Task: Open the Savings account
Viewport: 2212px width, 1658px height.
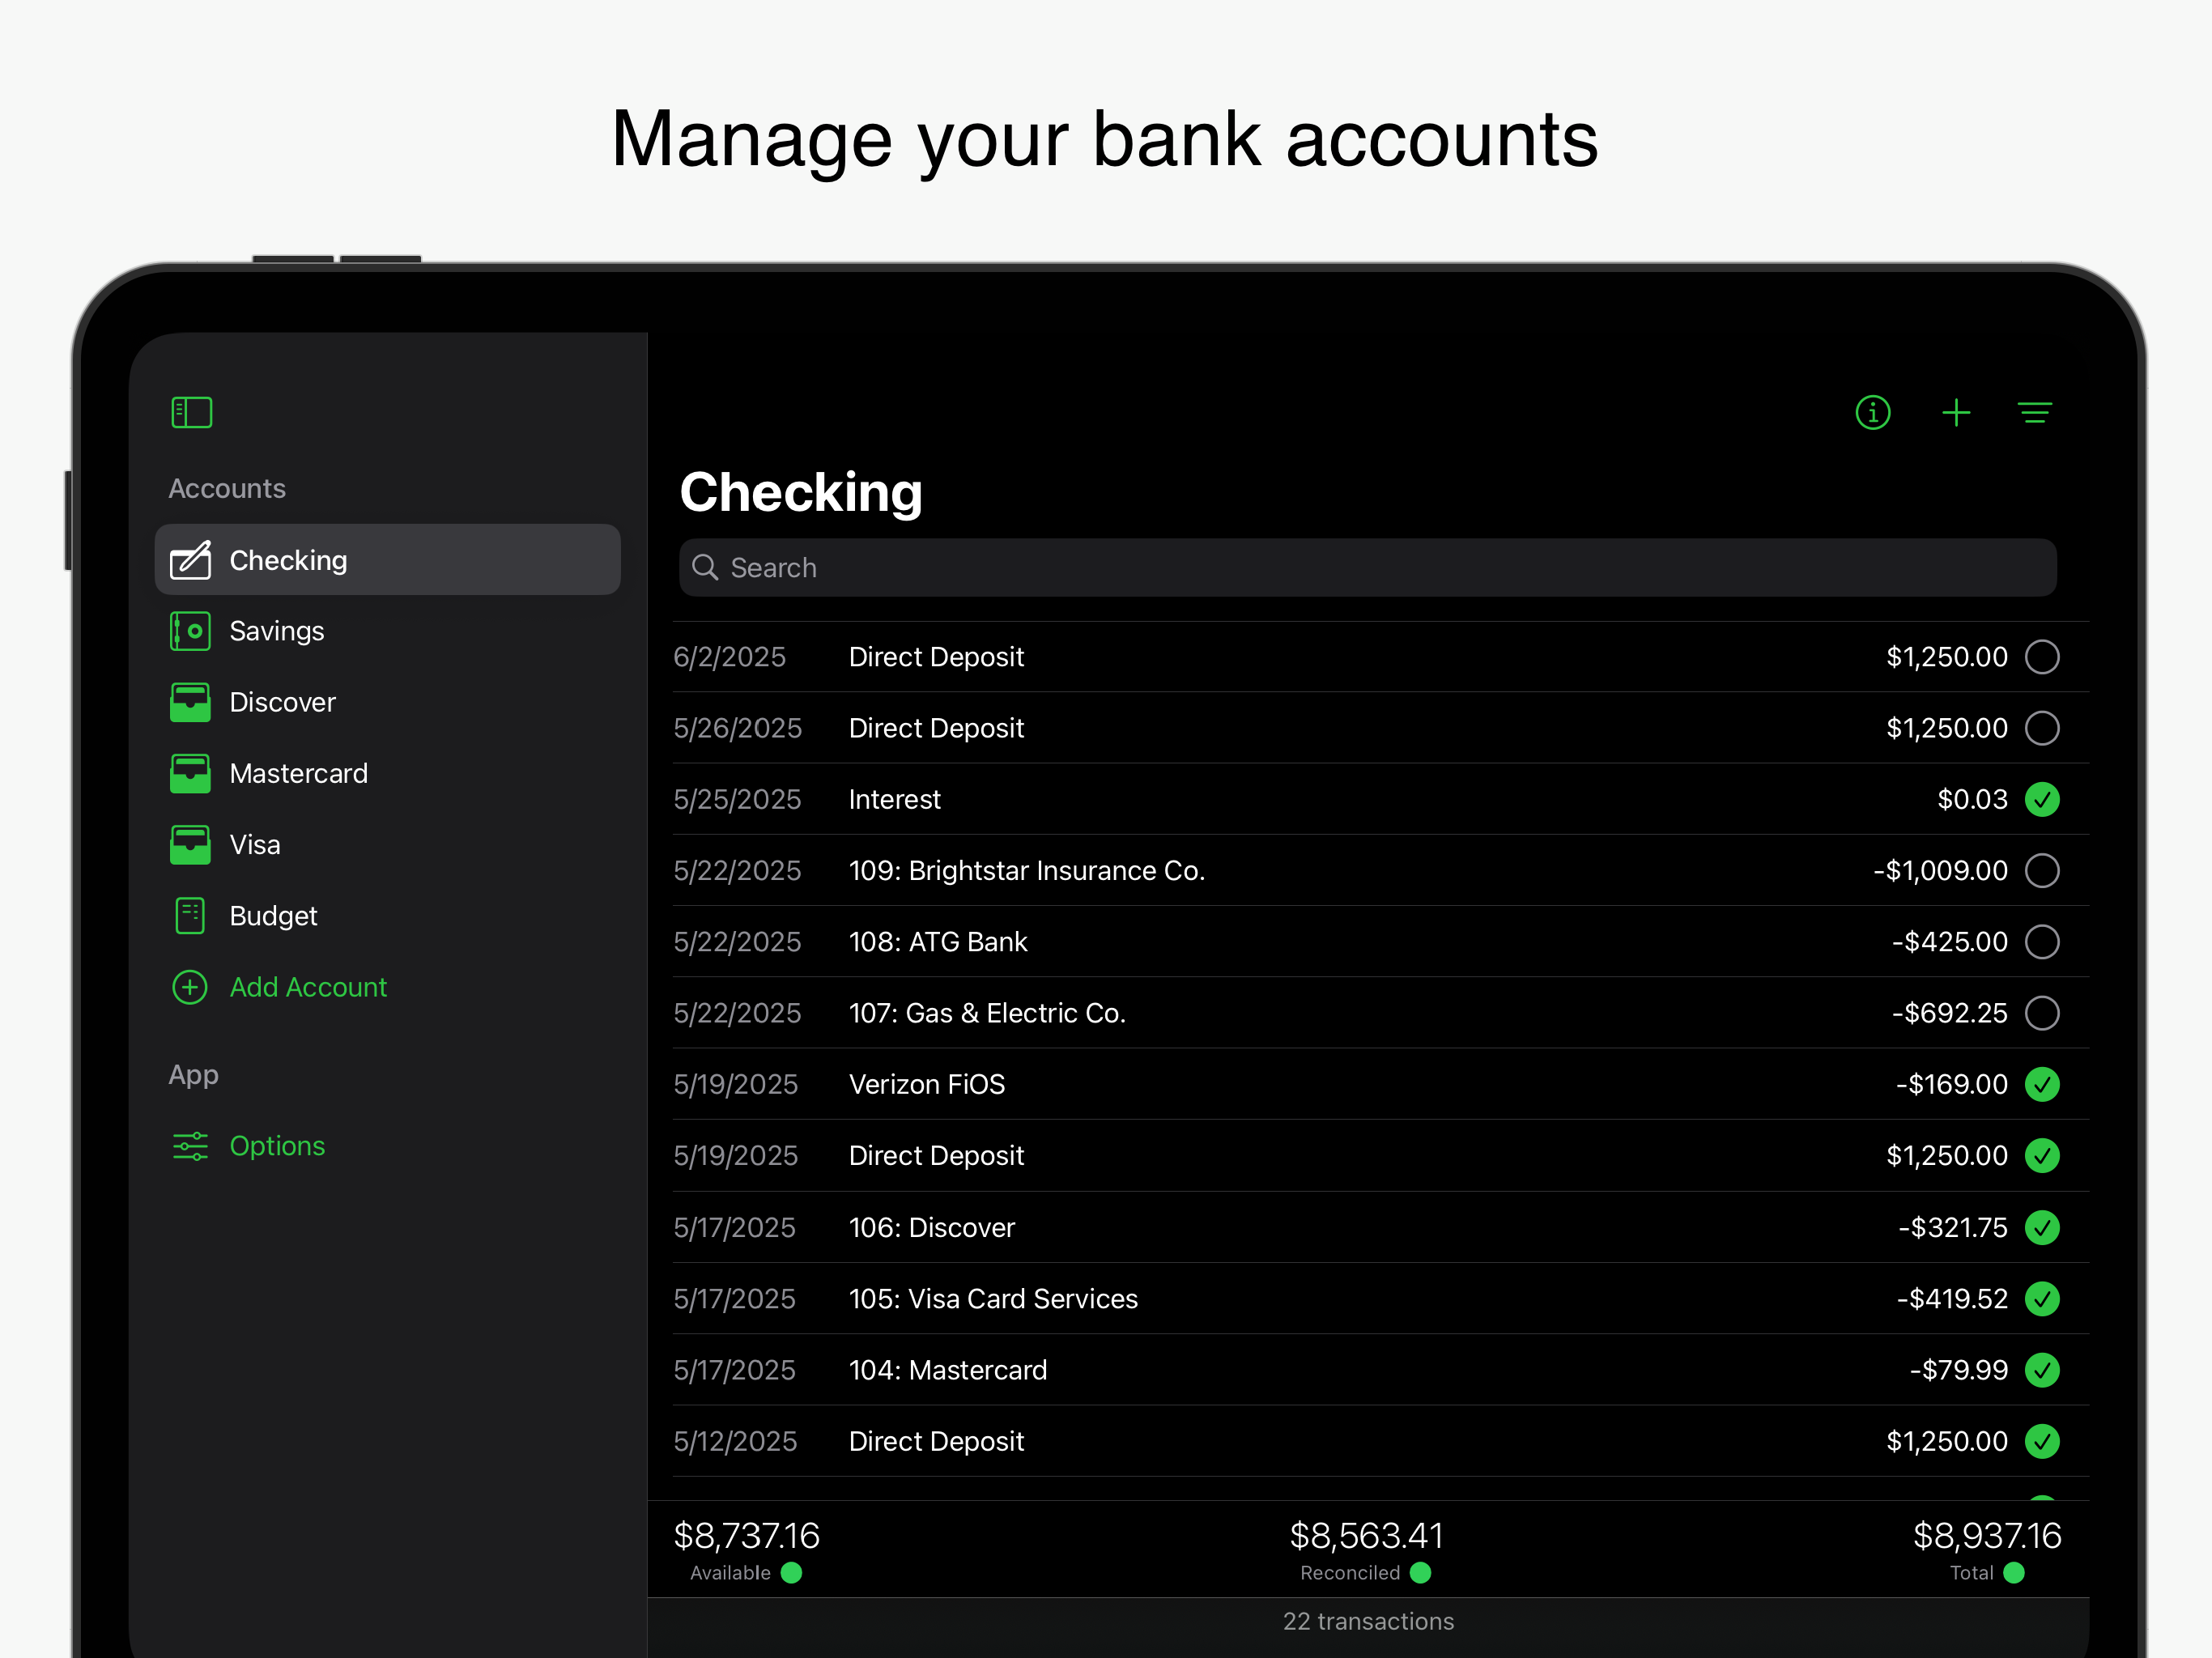Action: (x=387, y=631)
